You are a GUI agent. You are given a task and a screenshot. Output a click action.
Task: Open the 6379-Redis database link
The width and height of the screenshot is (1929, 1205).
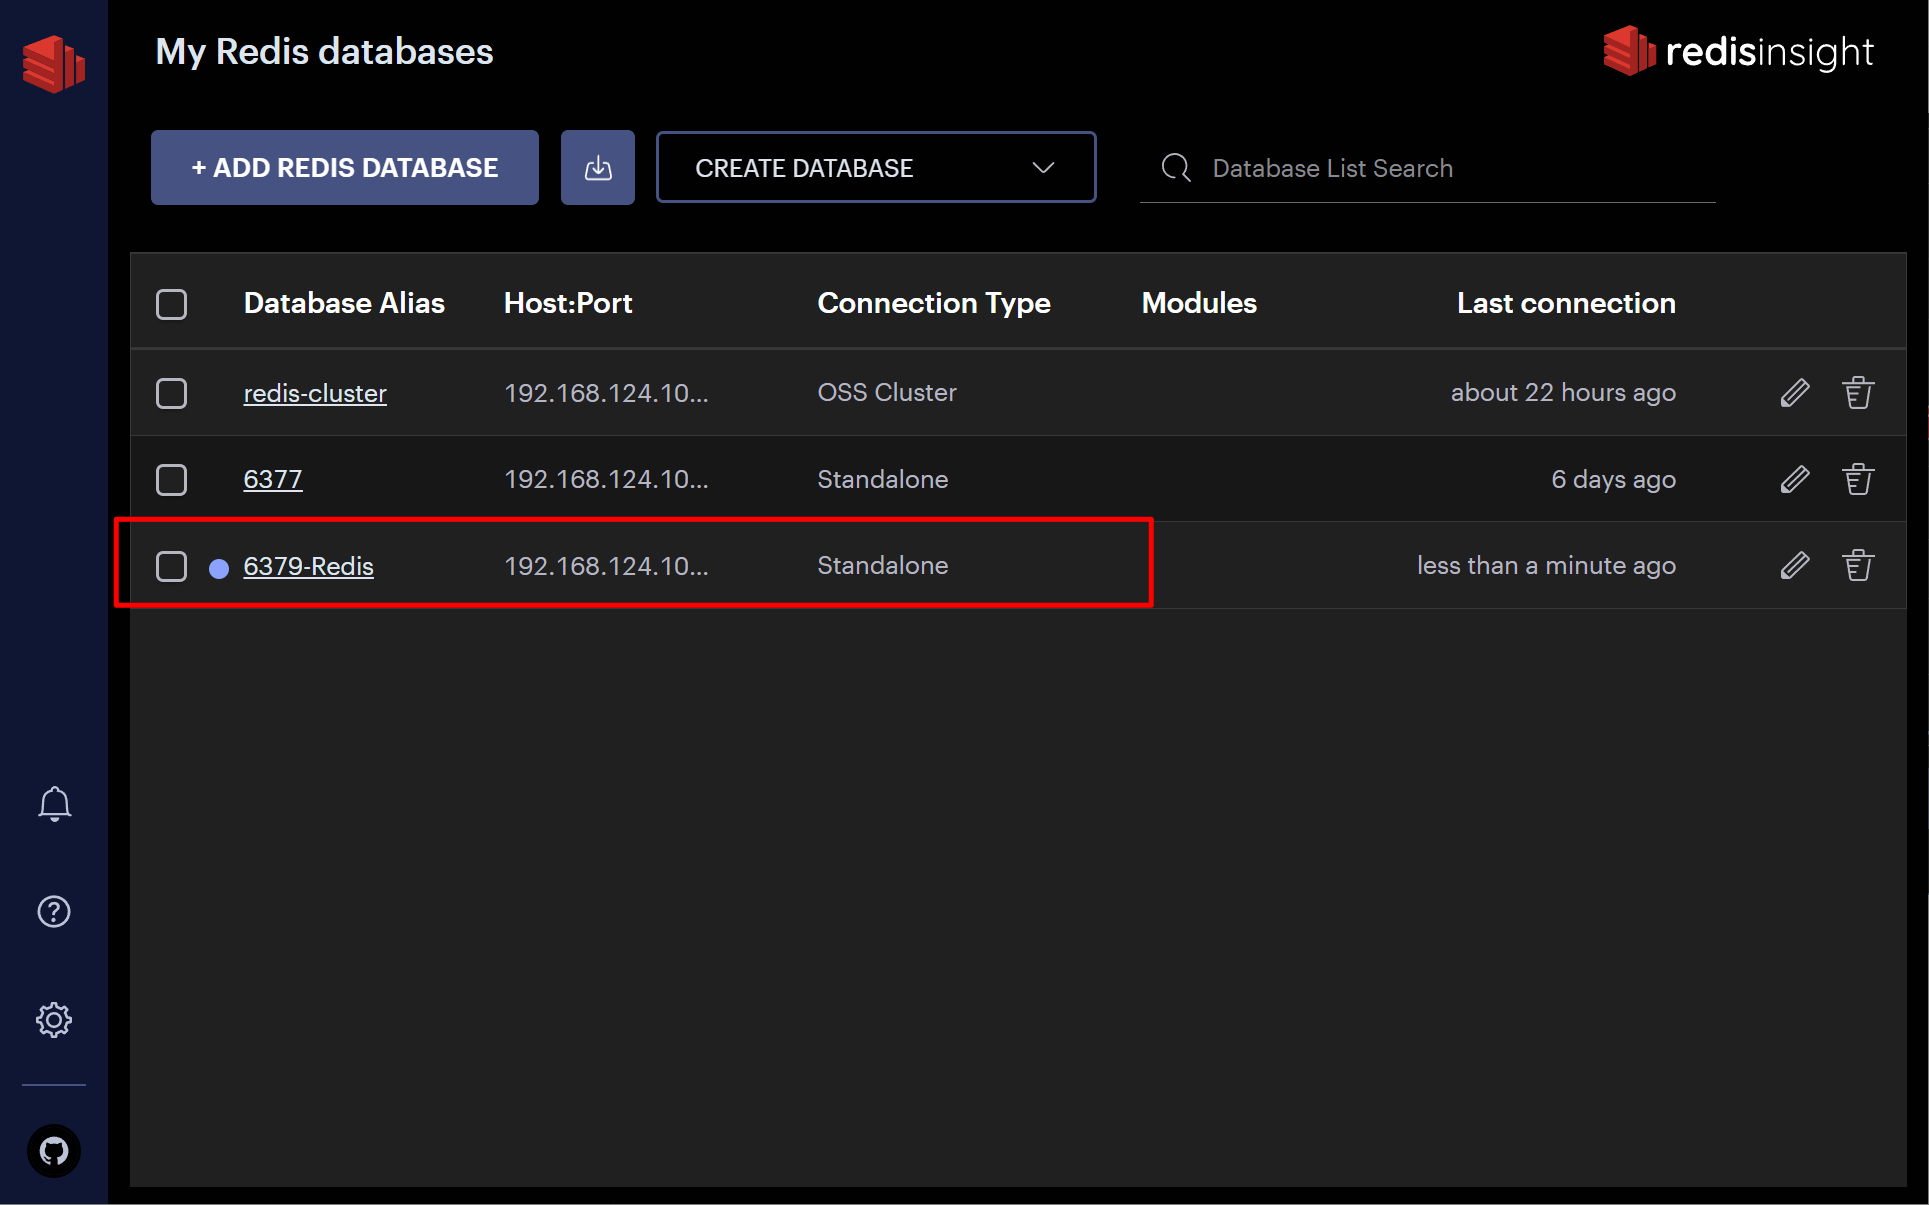pos(308,566)
